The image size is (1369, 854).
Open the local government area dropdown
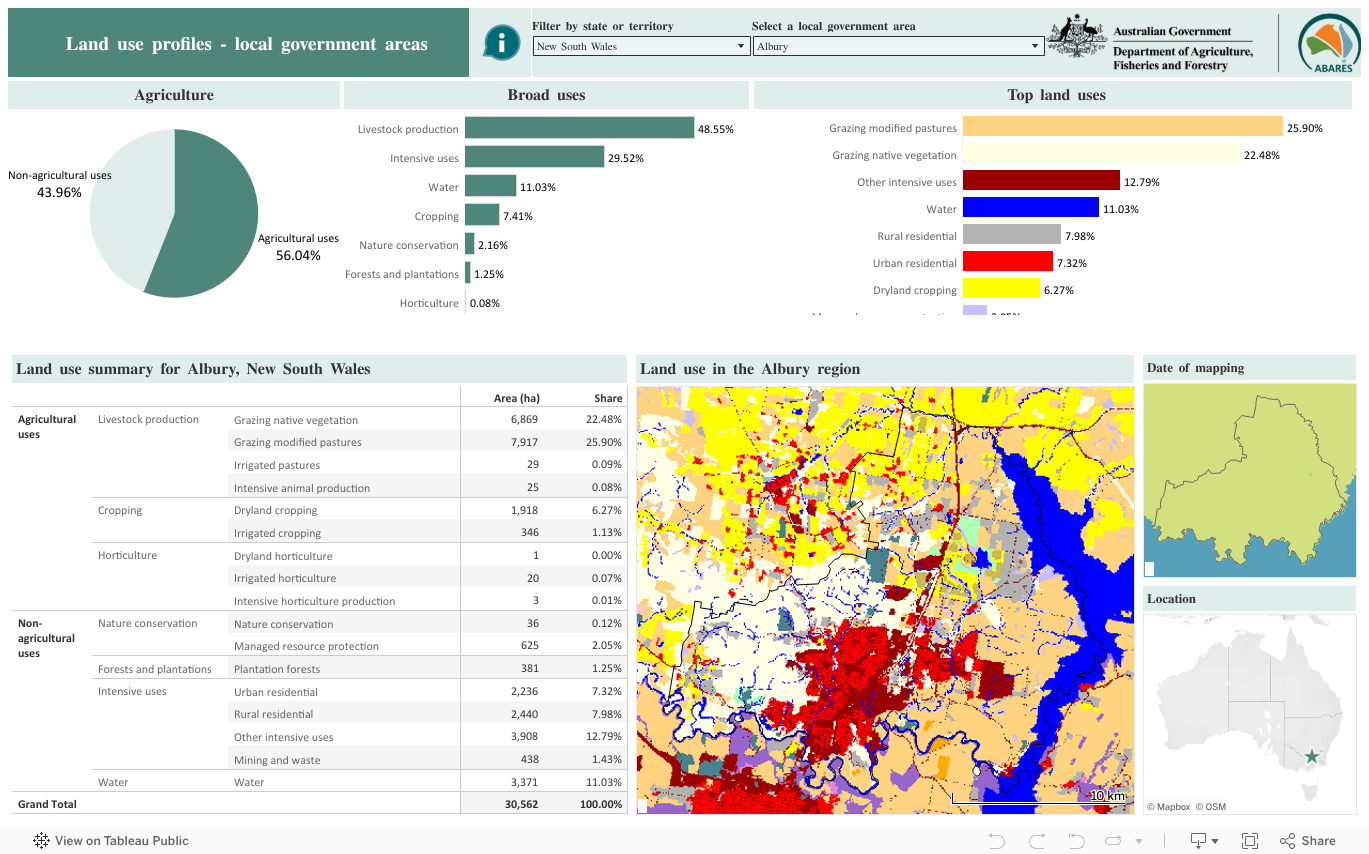(898, 46)
